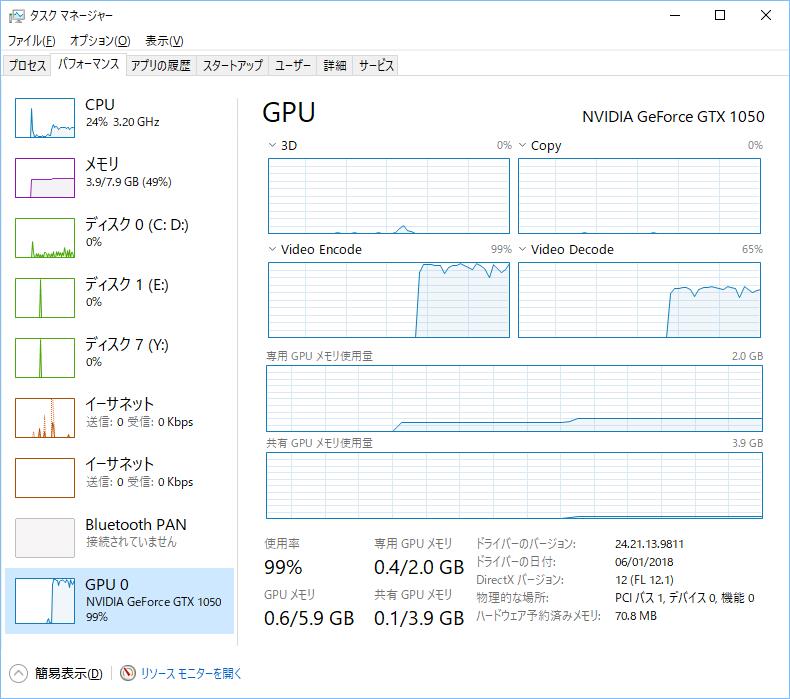Open the ファイル(F) menu
The height and width of the screenshot is (699, 790).
click(x=31, y=40)
